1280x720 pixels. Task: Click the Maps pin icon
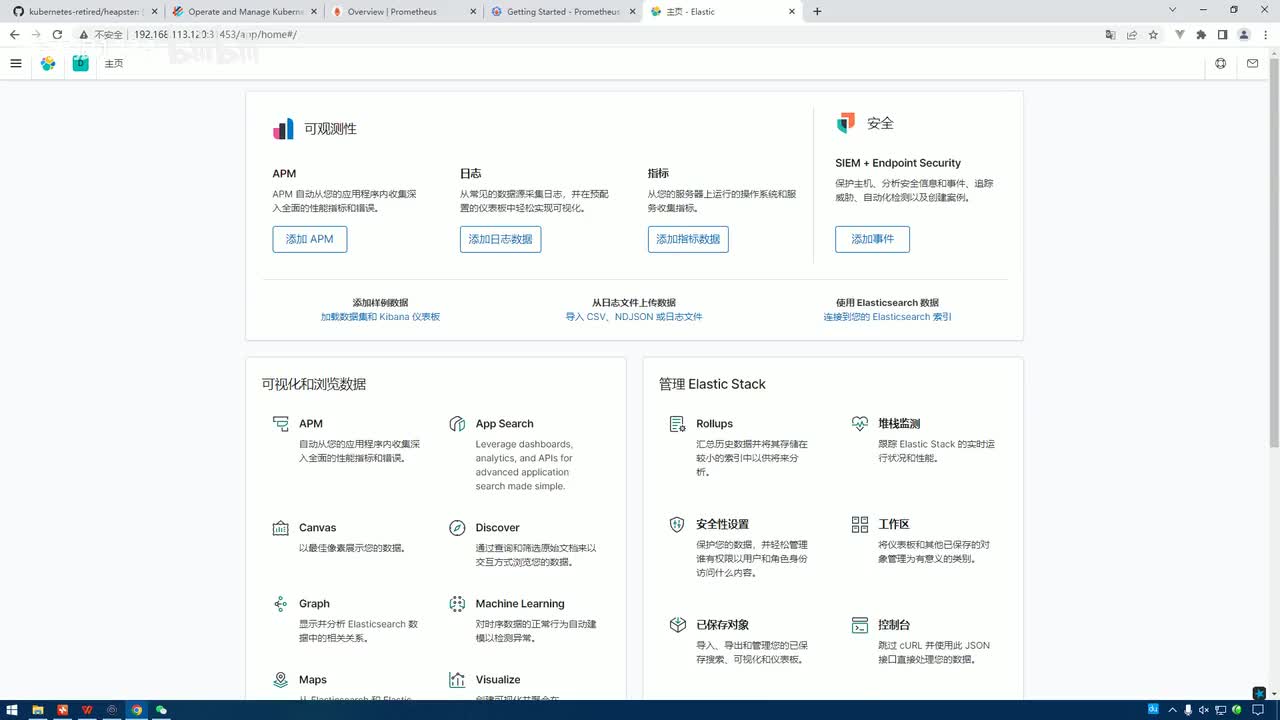click(281, 680)
